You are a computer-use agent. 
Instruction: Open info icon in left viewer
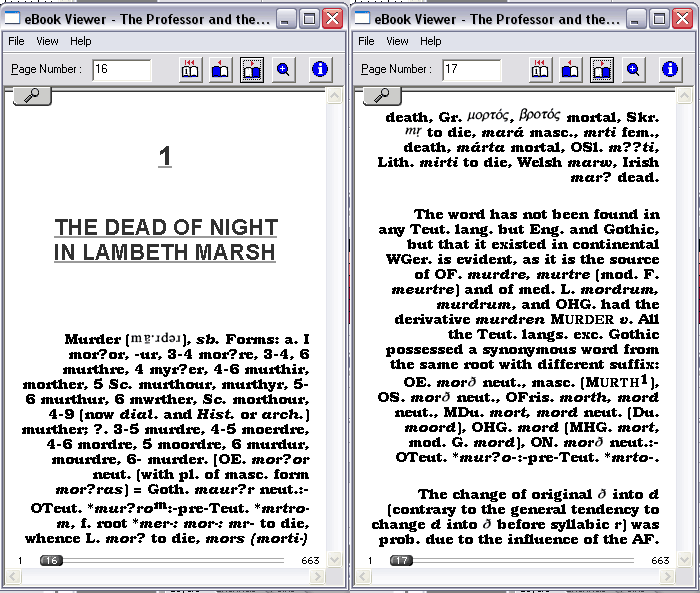(321, 69)
